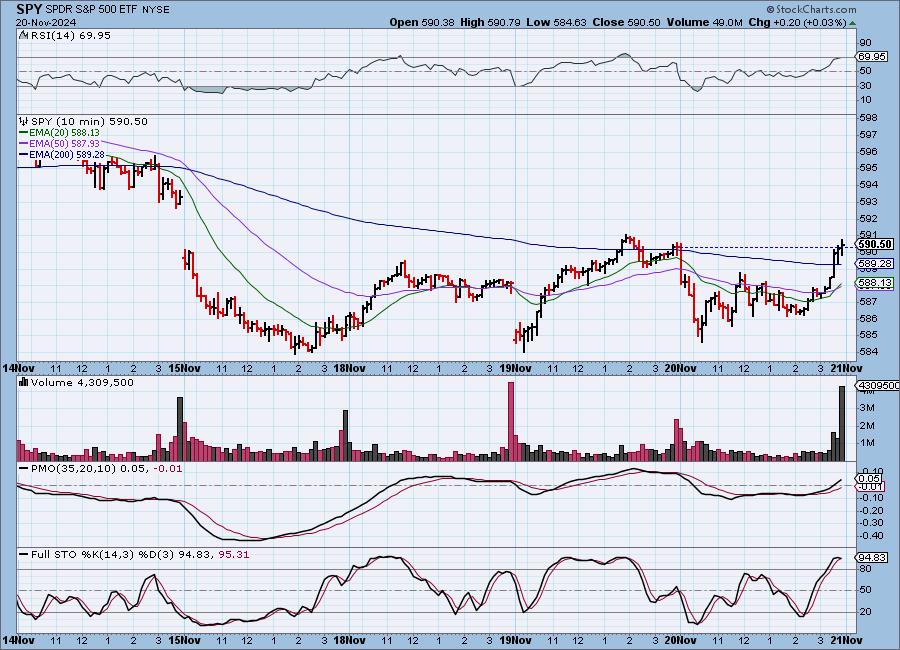Viewport: 900px width, 650px height.
Task: Click the dark blue EMA(200) line swatch
Action: coord(24,154)
